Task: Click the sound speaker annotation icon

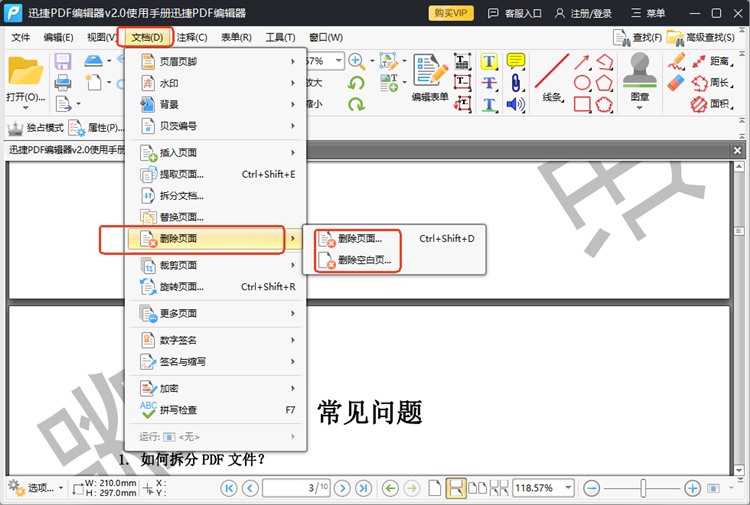Action: 516,104
